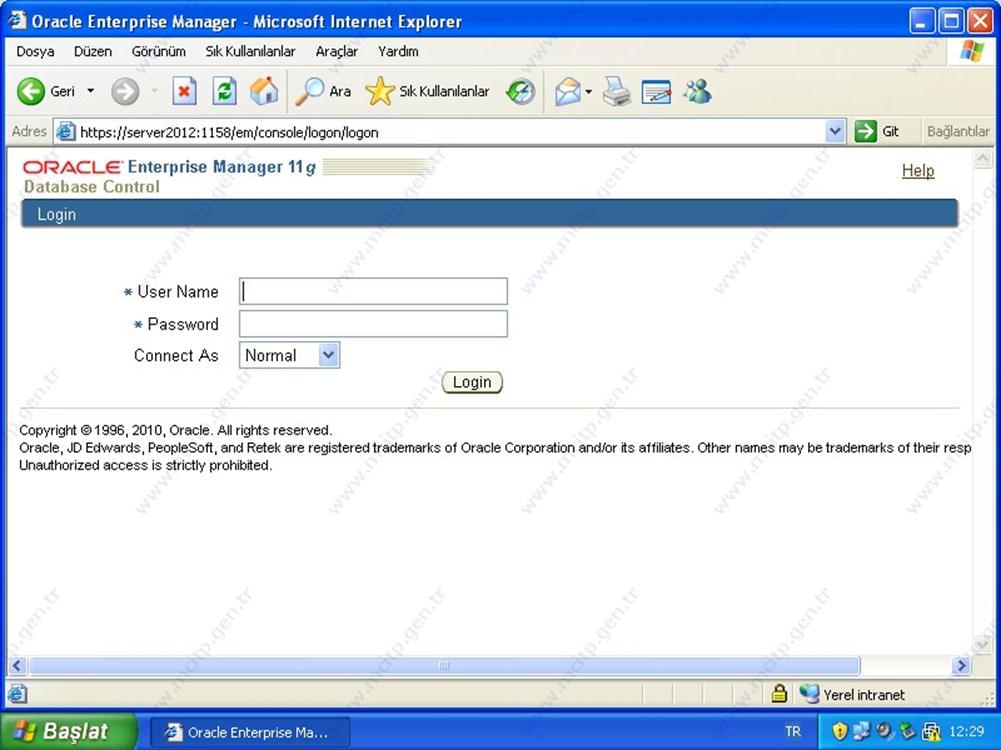Screen dimensions: 1001x750
Task: Click in the Password field
Action: click(x=373, y=324)
